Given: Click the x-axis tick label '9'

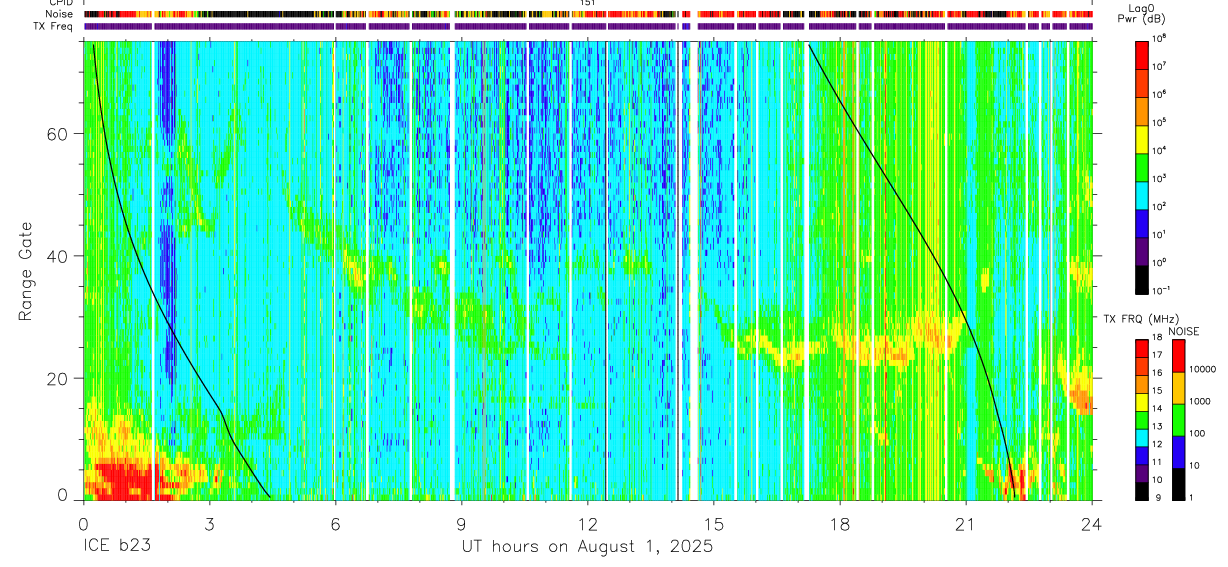Looking at the screenshot, I should click(x=461, y=523).
